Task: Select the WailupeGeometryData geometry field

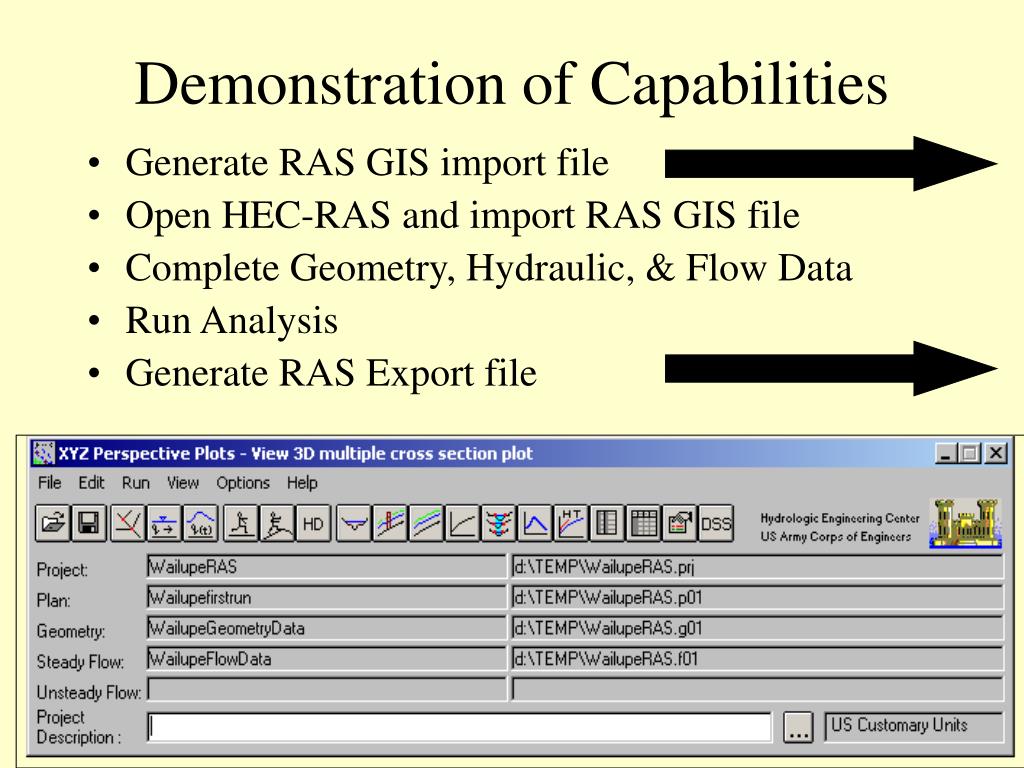Action: (x=327, y=628)
